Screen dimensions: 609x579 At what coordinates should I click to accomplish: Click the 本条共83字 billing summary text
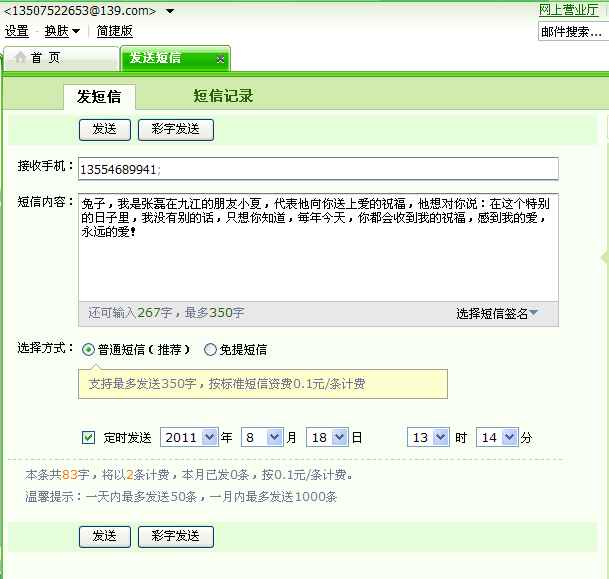point(189,475)
